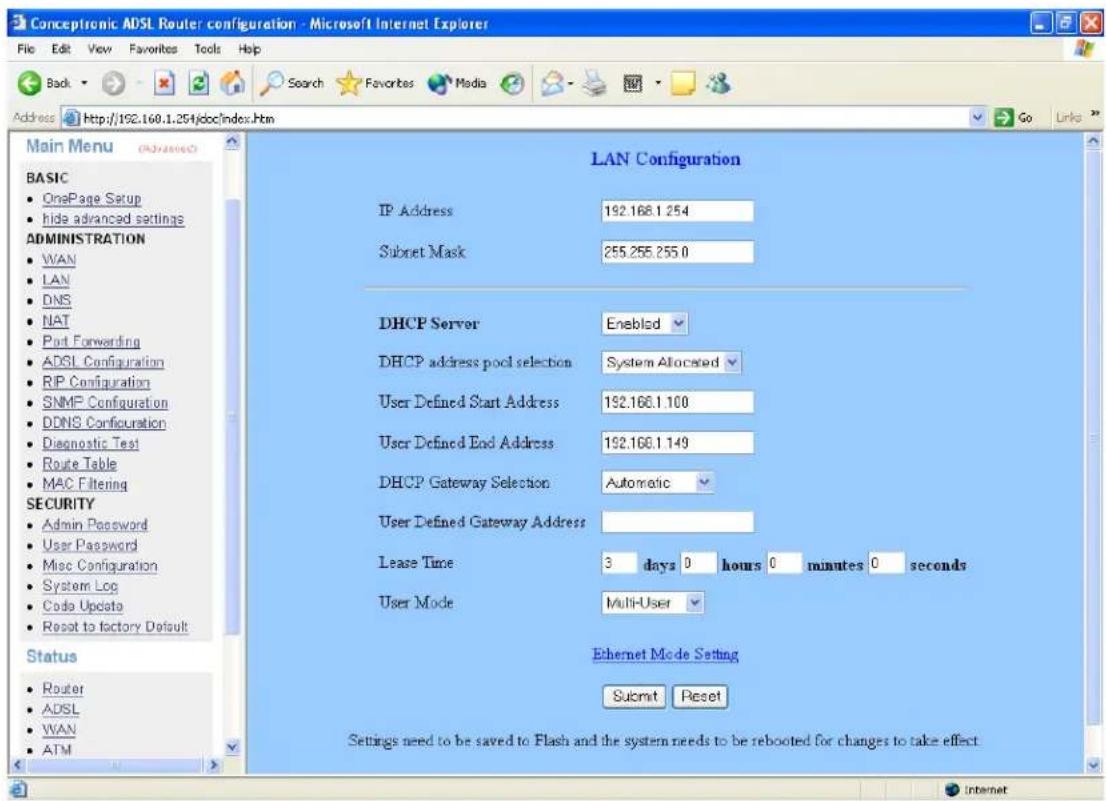
Task: Click the green Go button
Action: [x=1013, y=118]
